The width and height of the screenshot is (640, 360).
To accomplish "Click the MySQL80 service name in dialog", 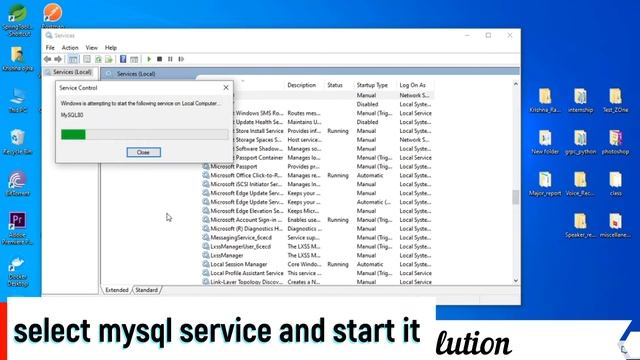I will [72, 115].
